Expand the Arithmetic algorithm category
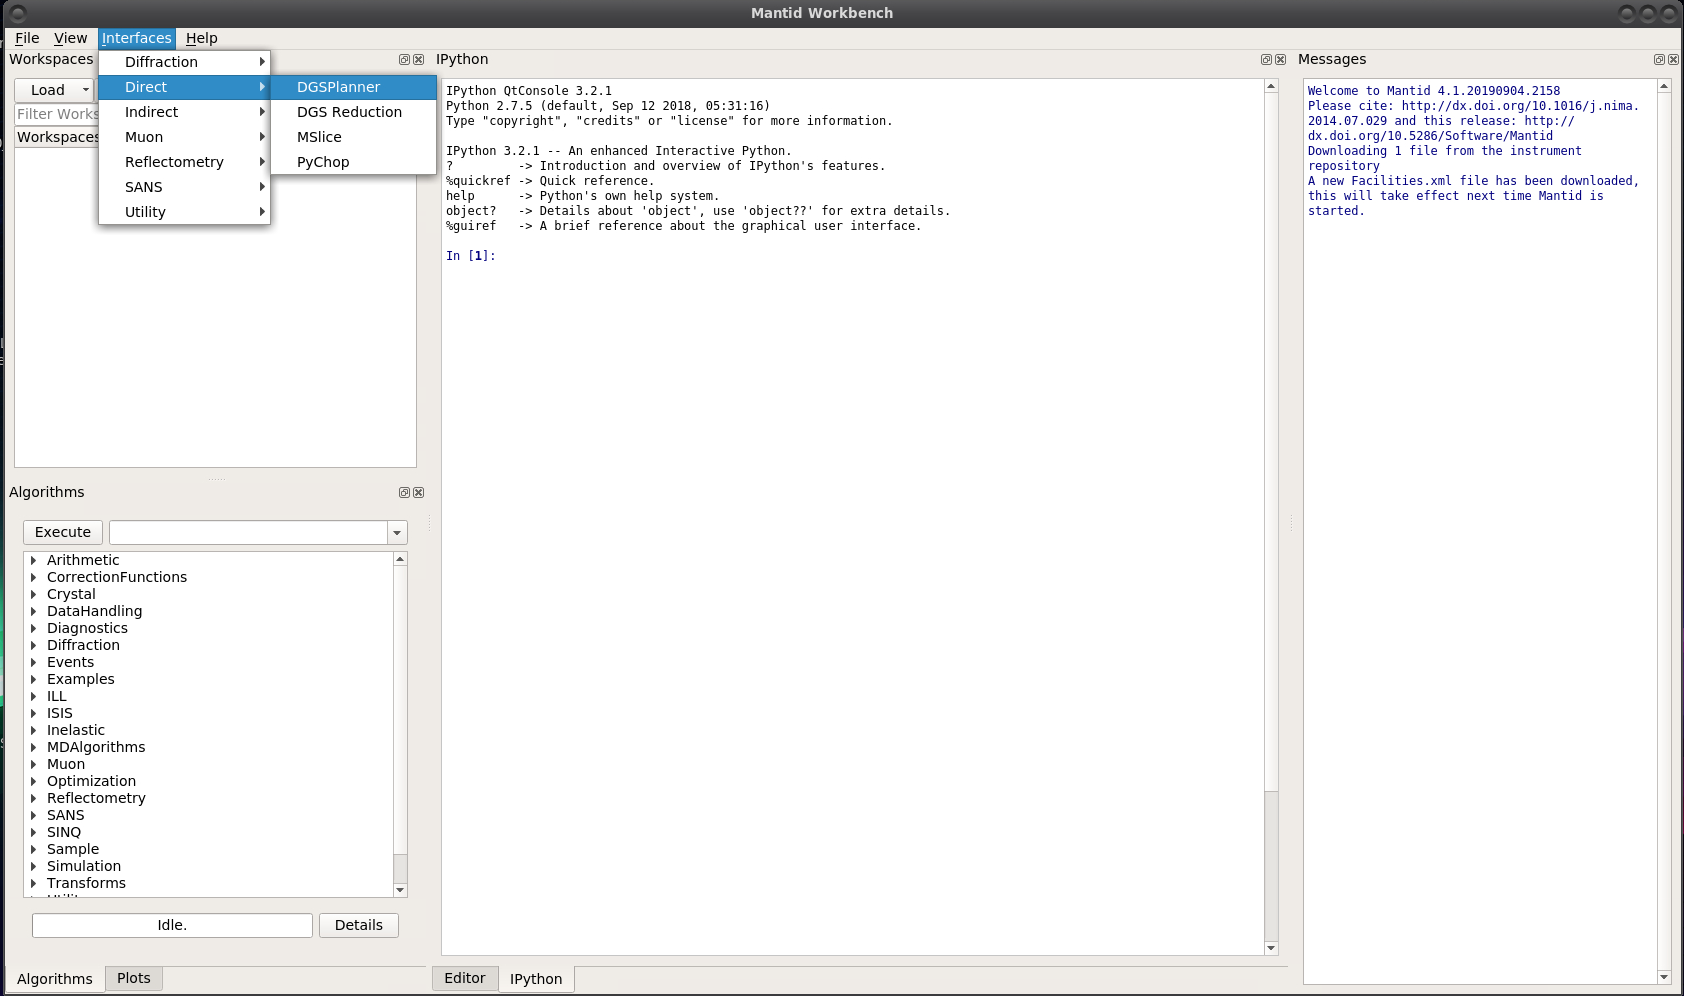This screenshot has width=1684, height=996. [x=33, y=561]
